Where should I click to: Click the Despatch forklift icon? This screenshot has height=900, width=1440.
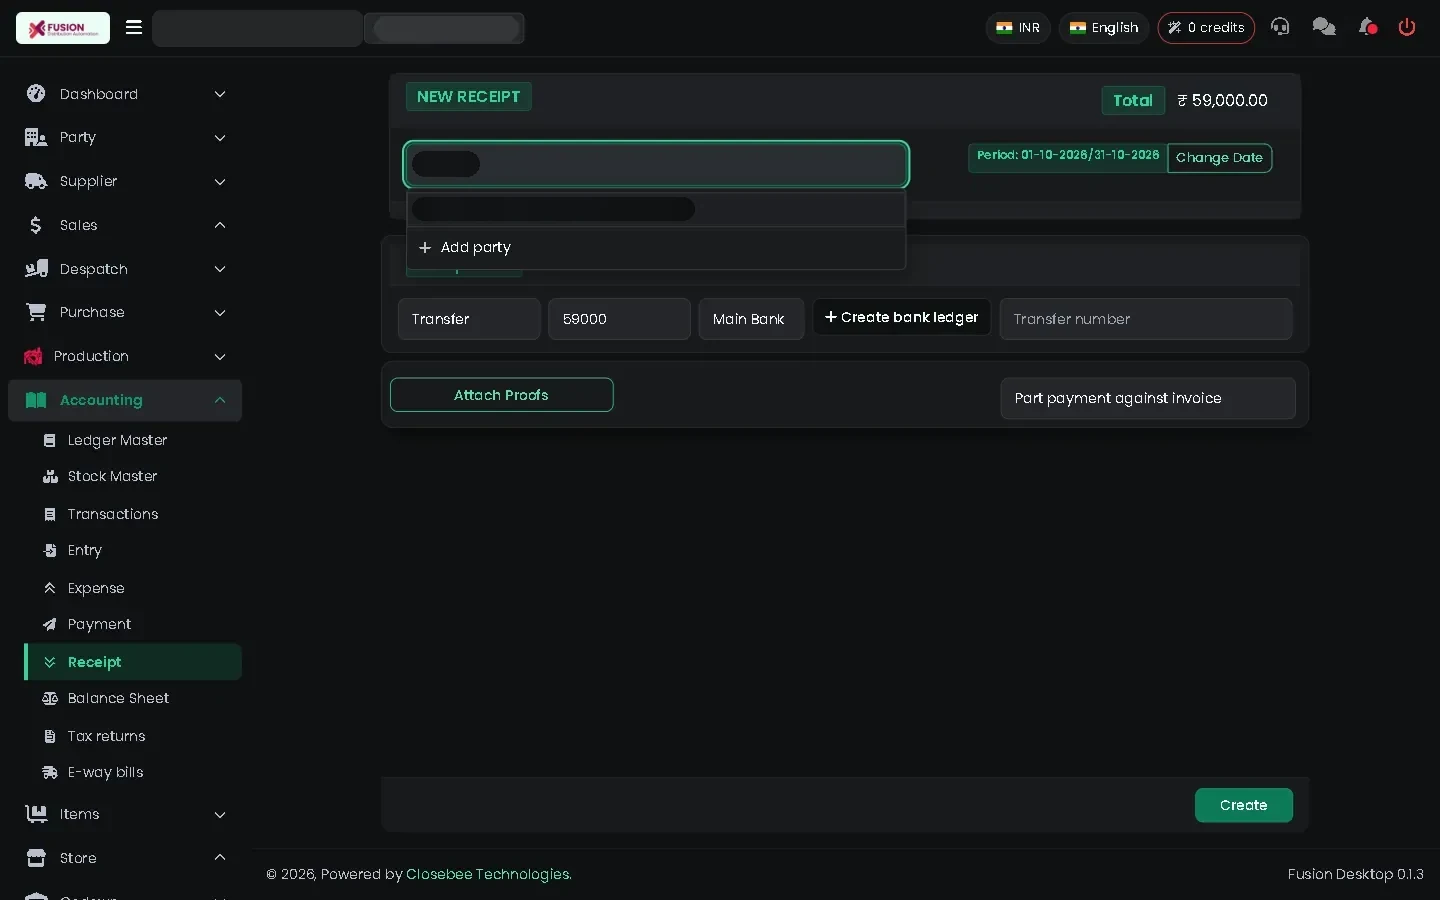coord(36,269)
